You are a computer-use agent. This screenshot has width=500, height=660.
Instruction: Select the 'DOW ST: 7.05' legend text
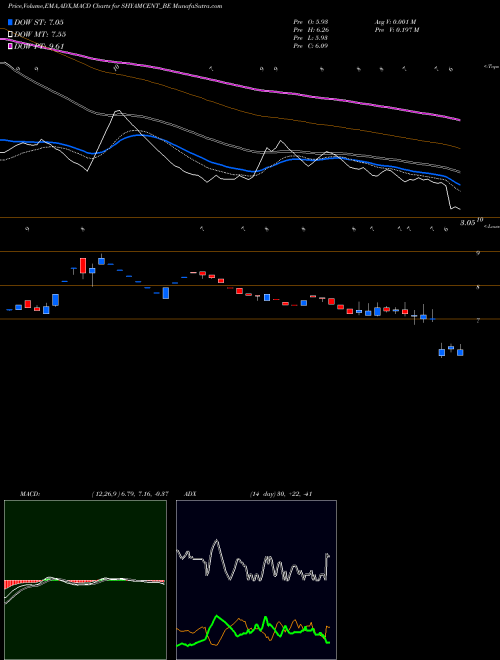click(x=39, y=22)
